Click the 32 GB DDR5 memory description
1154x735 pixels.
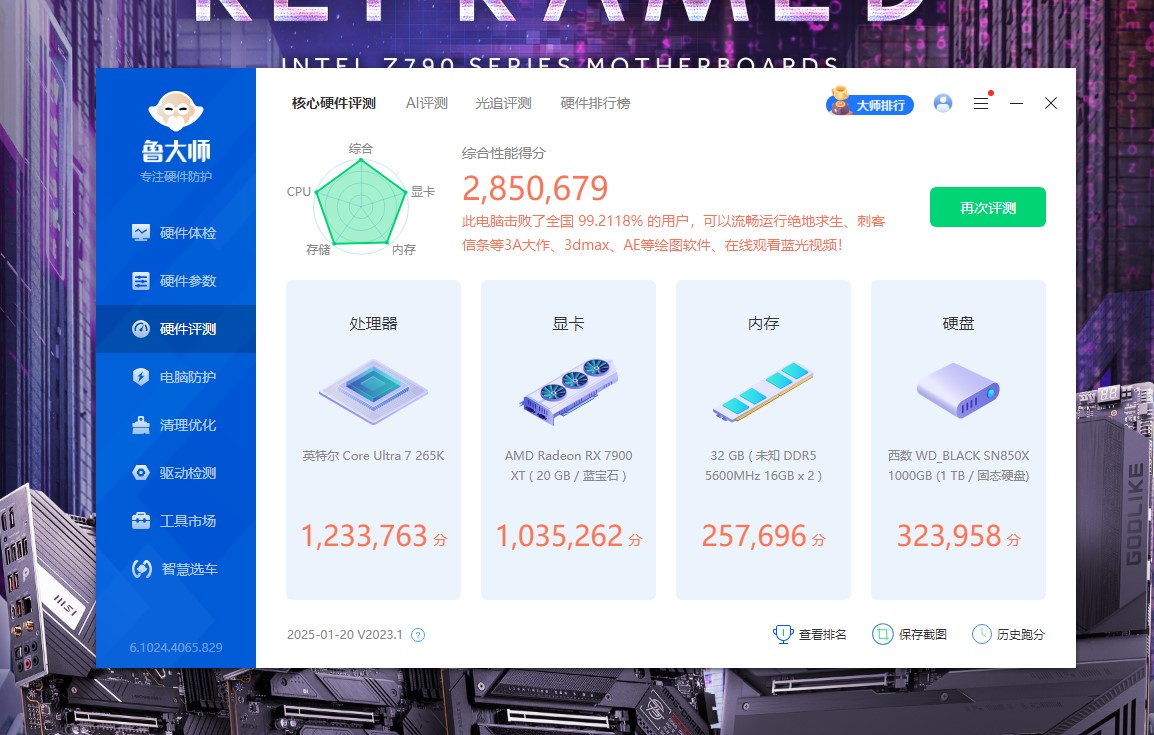763,466
